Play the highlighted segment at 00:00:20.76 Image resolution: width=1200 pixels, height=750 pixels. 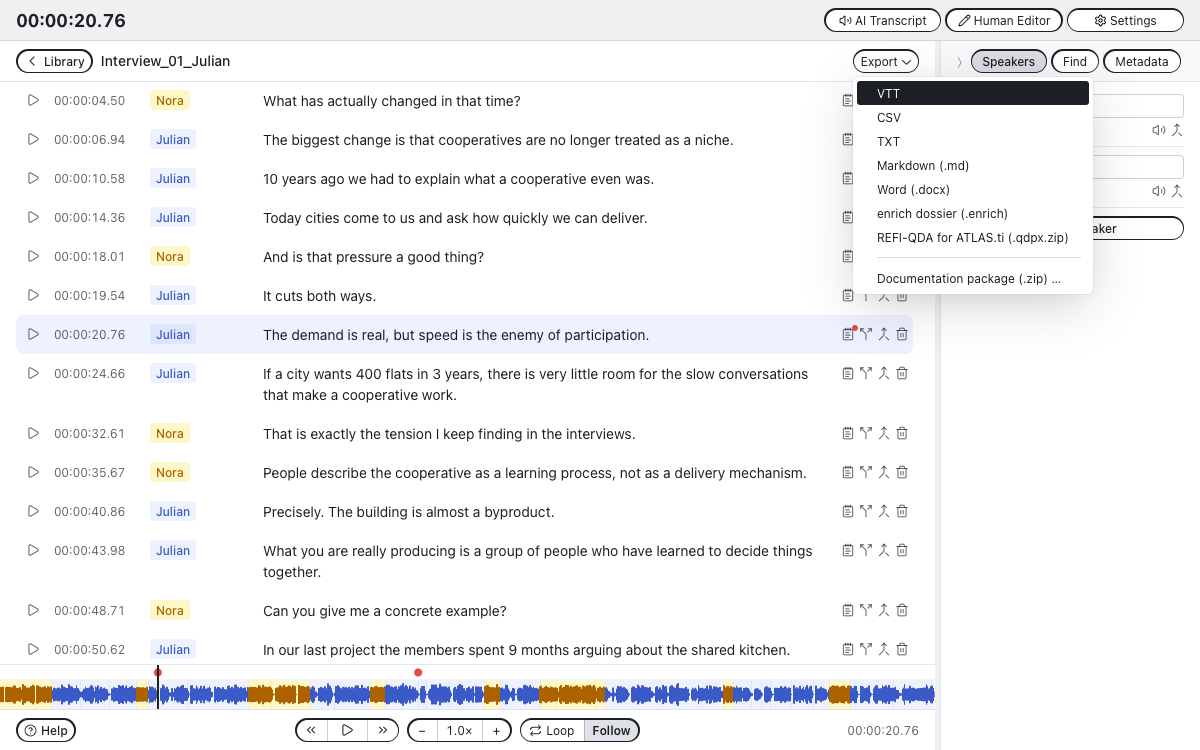(x=33, y=334)
